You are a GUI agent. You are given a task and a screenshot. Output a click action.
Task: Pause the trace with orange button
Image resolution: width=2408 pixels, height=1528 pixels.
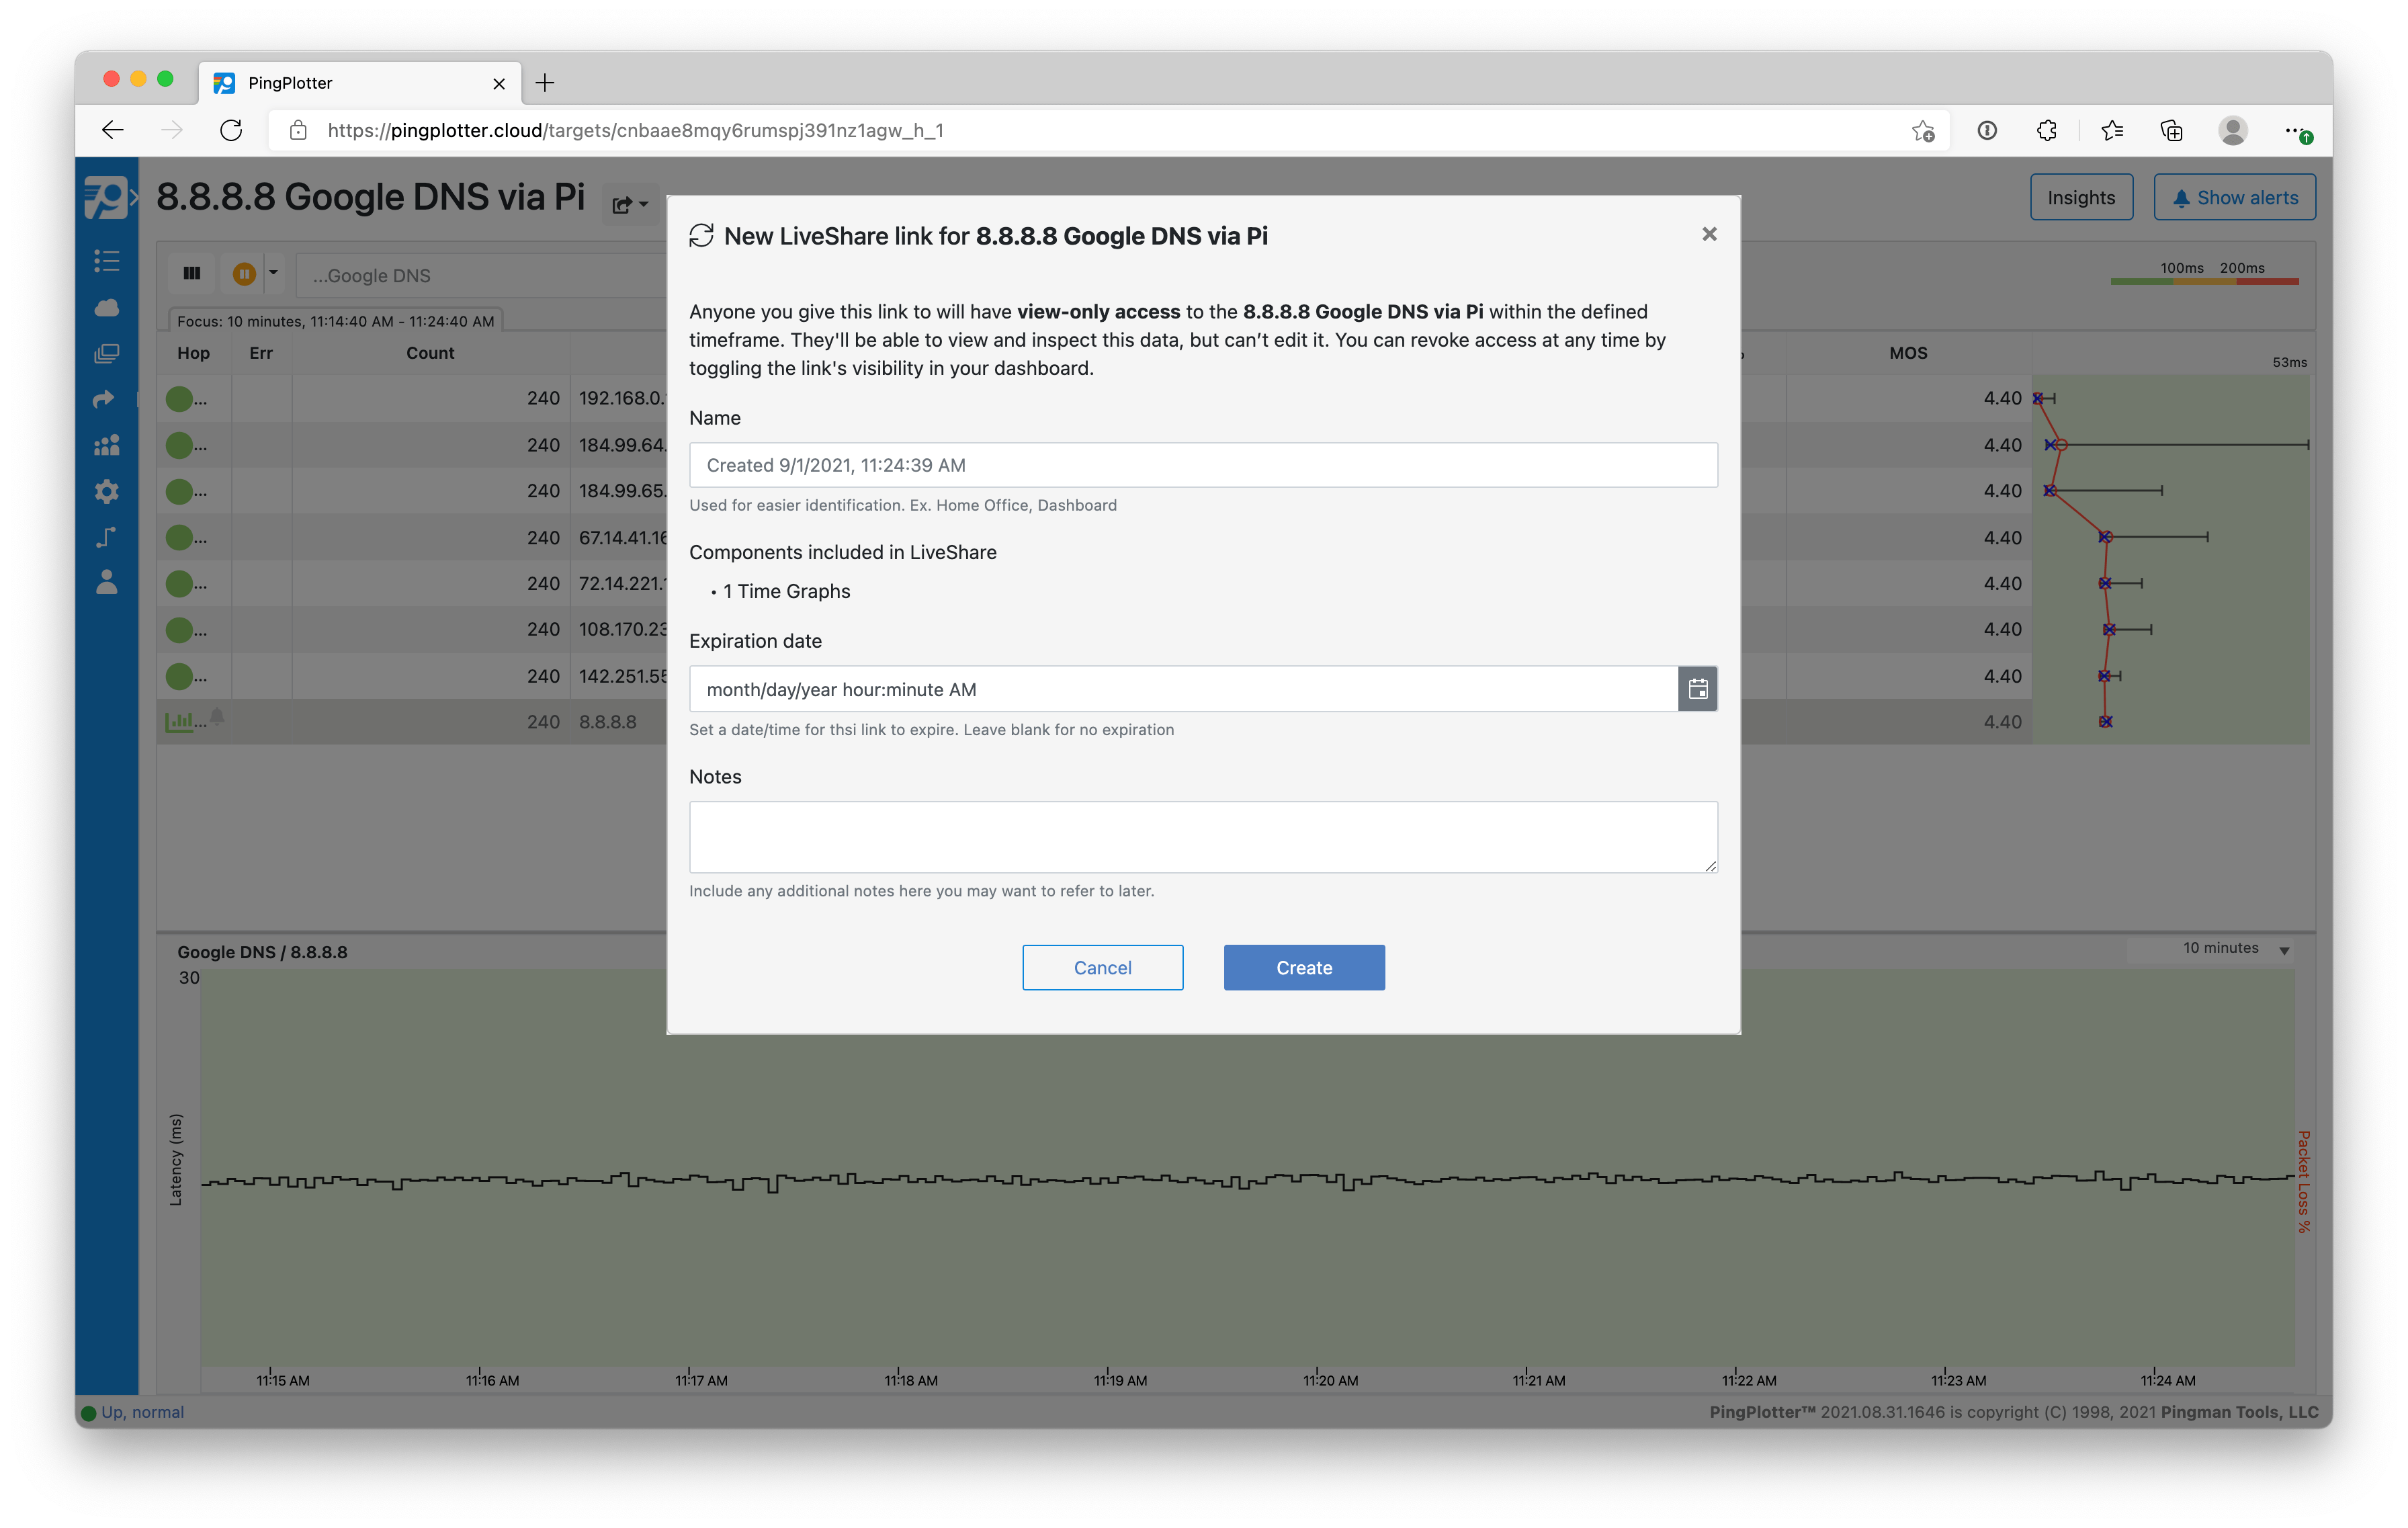pos(243,274)
